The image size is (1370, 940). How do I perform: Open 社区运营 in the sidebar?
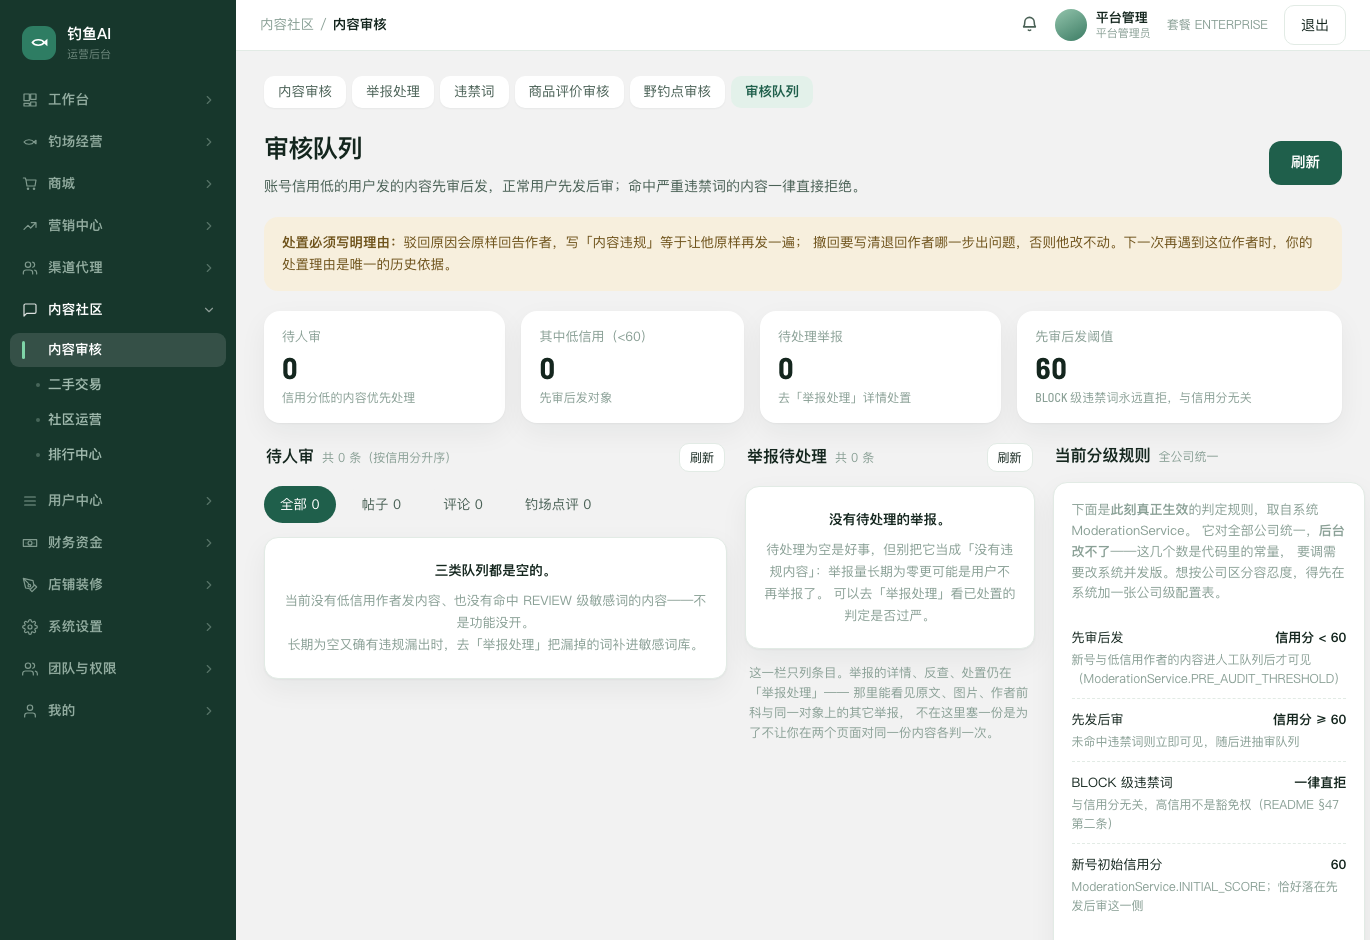coord(75,420)
